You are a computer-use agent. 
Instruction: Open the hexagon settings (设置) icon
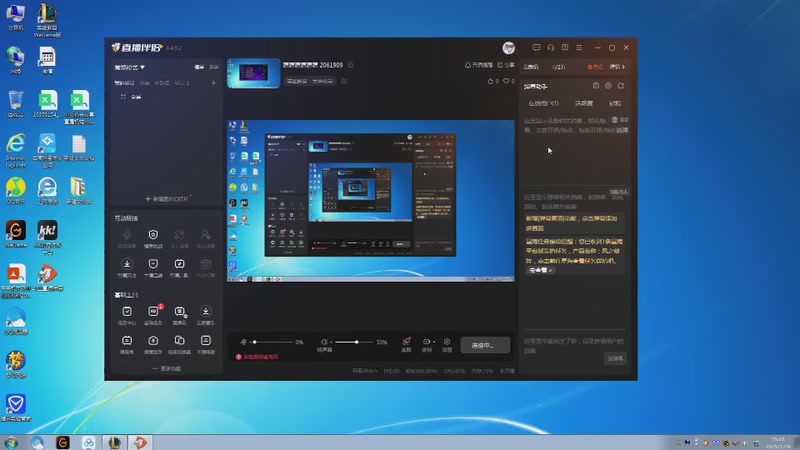click(447, 344)
